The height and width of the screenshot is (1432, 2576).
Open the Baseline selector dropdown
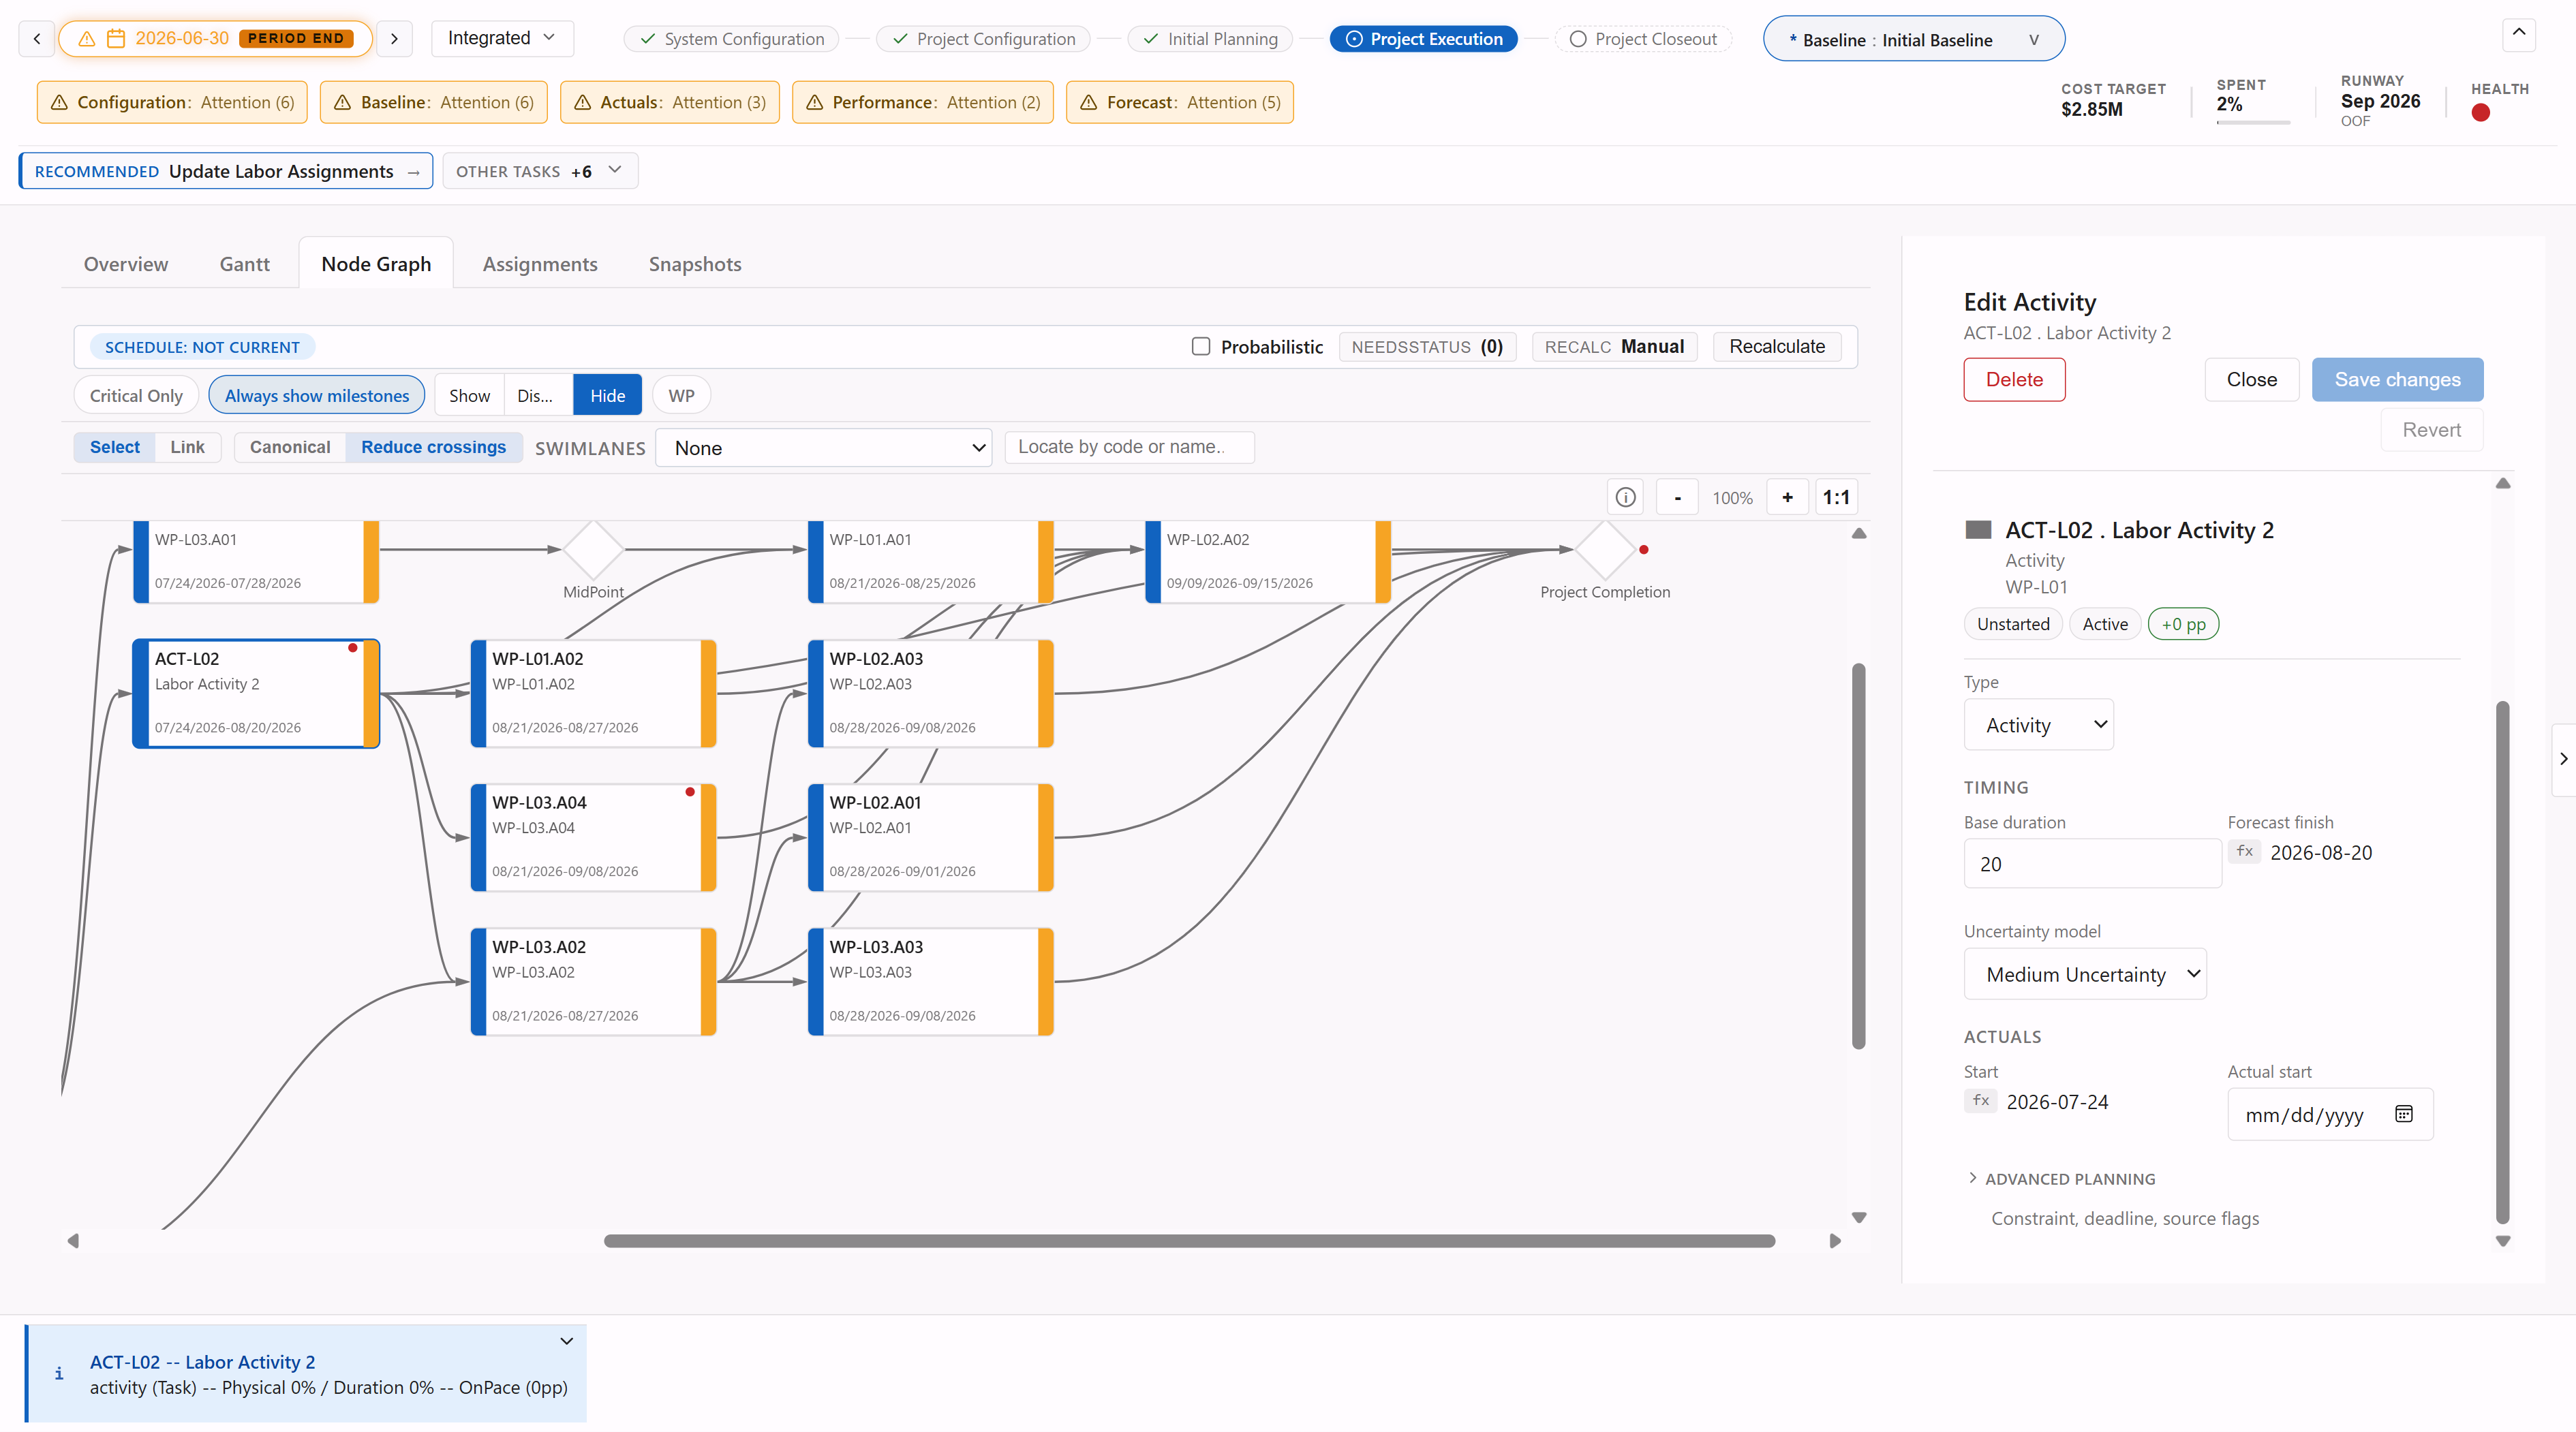pos(1913,39)
